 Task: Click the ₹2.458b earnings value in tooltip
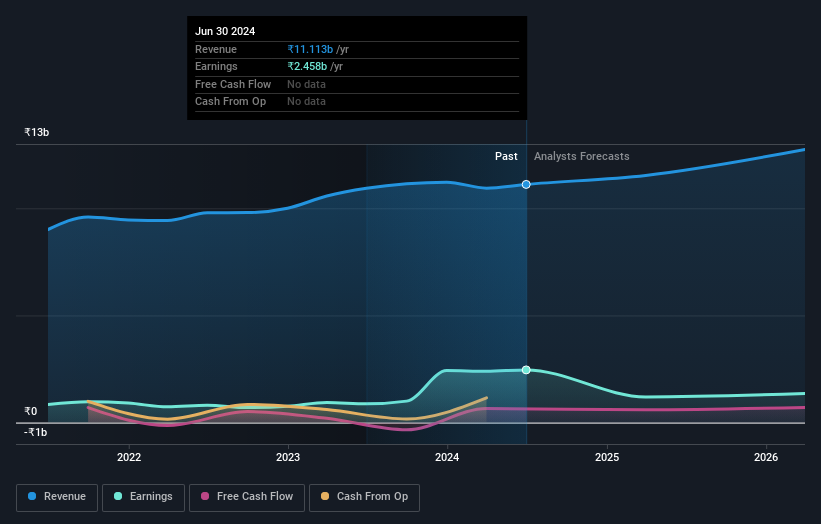(307, 66)
